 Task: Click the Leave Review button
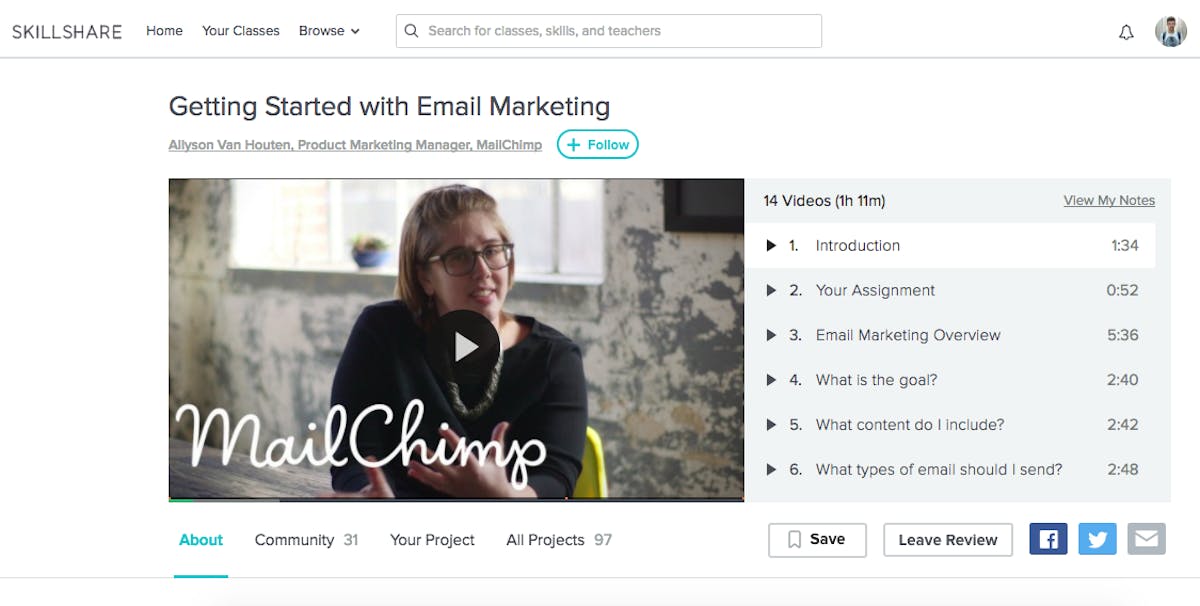(x=947, y=540)
